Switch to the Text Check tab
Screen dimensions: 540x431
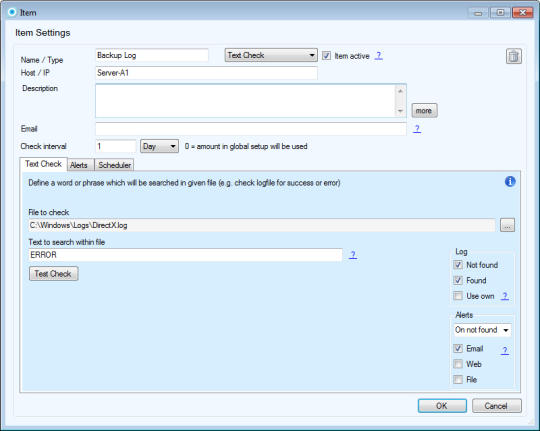43,164
